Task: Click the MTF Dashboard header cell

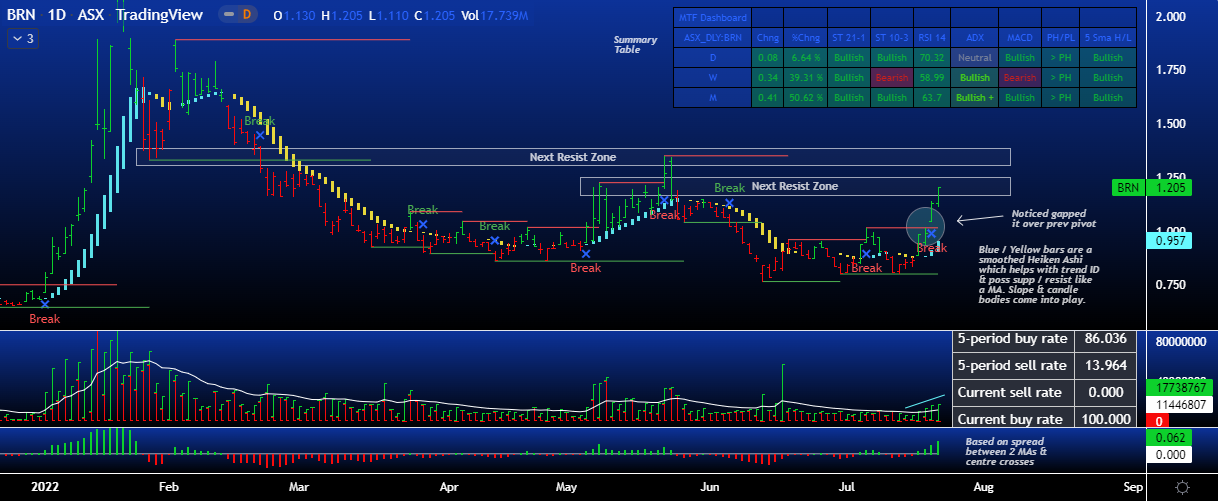Action: pyautogui.click(x=712, y=18)
